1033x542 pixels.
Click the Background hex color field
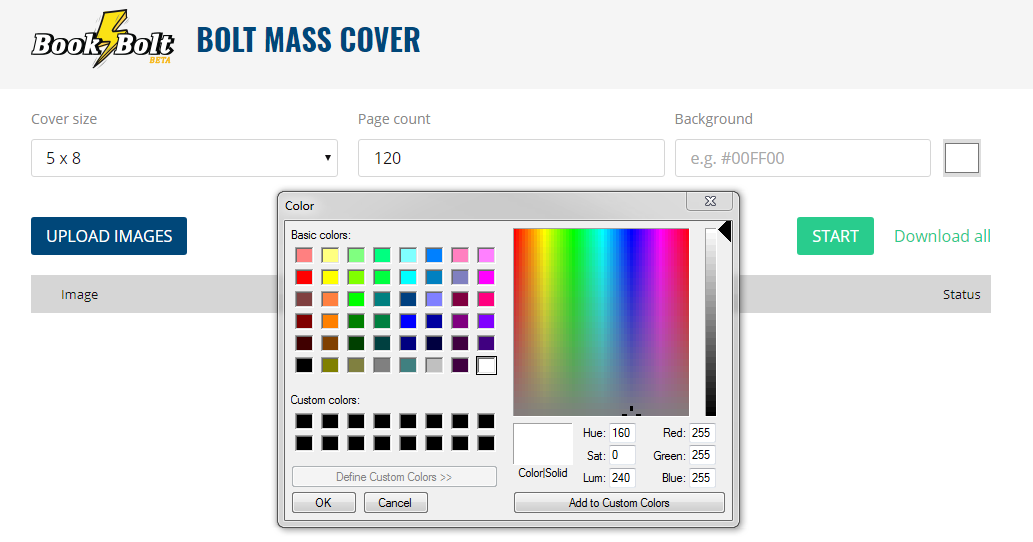point(802,158)
